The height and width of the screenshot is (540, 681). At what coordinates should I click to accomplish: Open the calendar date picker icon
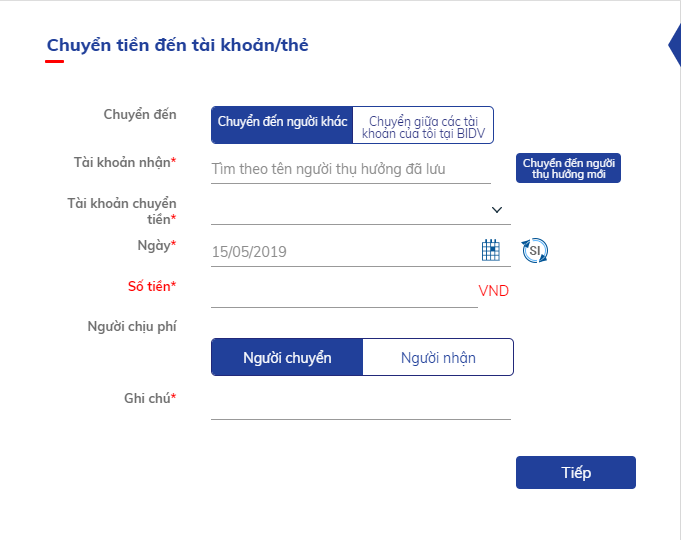click(x=491, y=250)
